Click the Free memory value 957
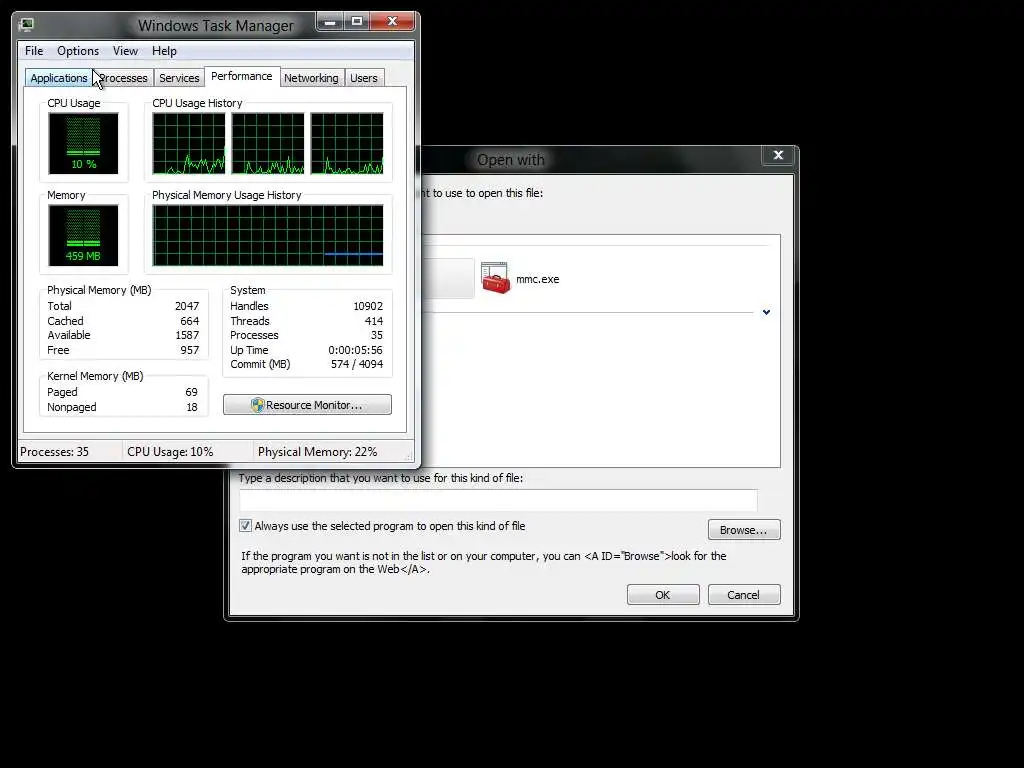The height and width of the screenshot is (768, 1024). [x=189, y=351]
